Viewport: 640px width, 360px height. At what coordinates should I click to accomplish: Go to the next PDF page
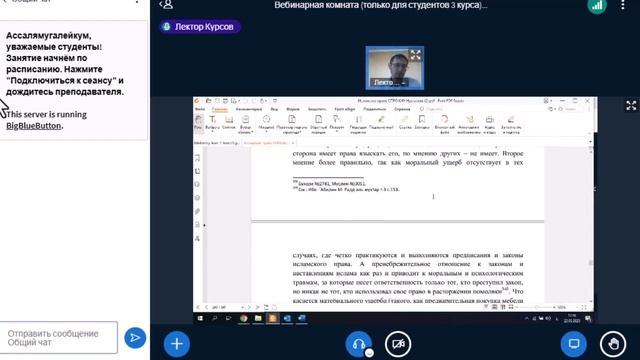click(x=249, y=307)
